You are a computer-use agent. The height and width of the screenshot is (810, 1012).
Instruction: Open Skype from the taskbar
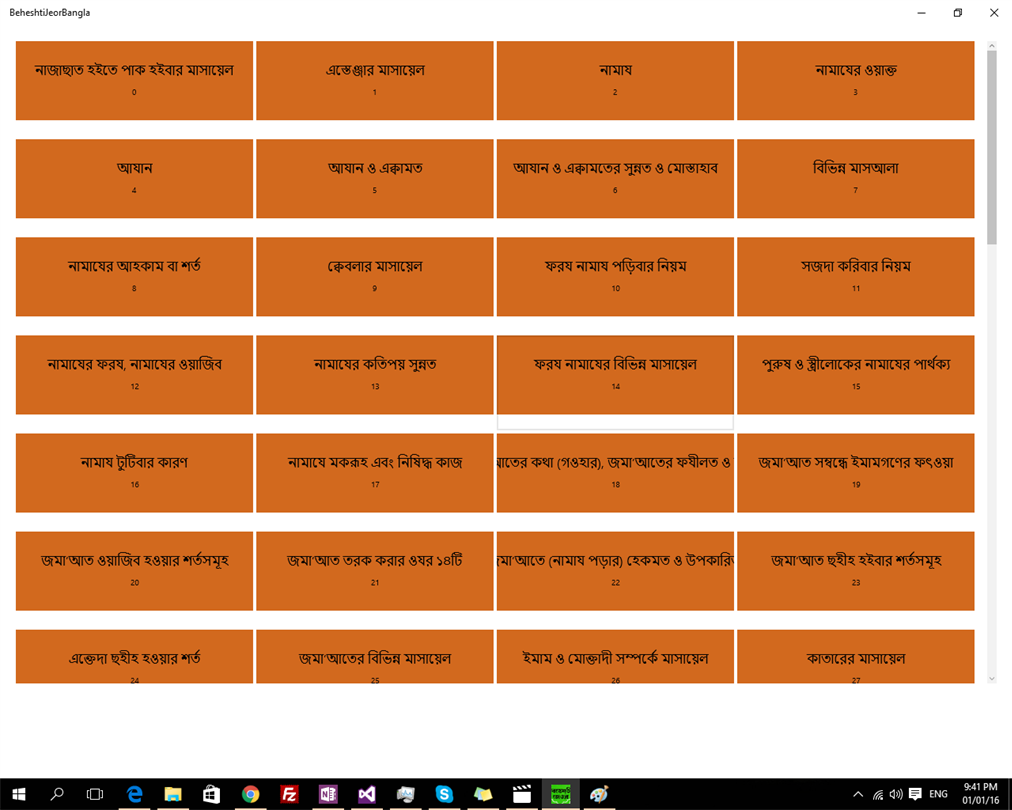coord(444,794)
